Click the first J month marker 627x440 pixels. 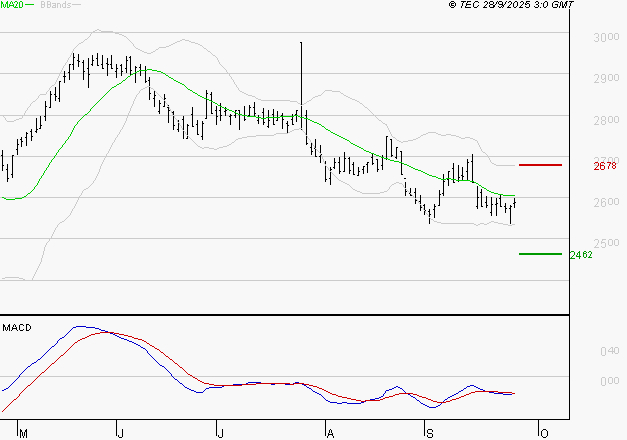coord(120,433)
